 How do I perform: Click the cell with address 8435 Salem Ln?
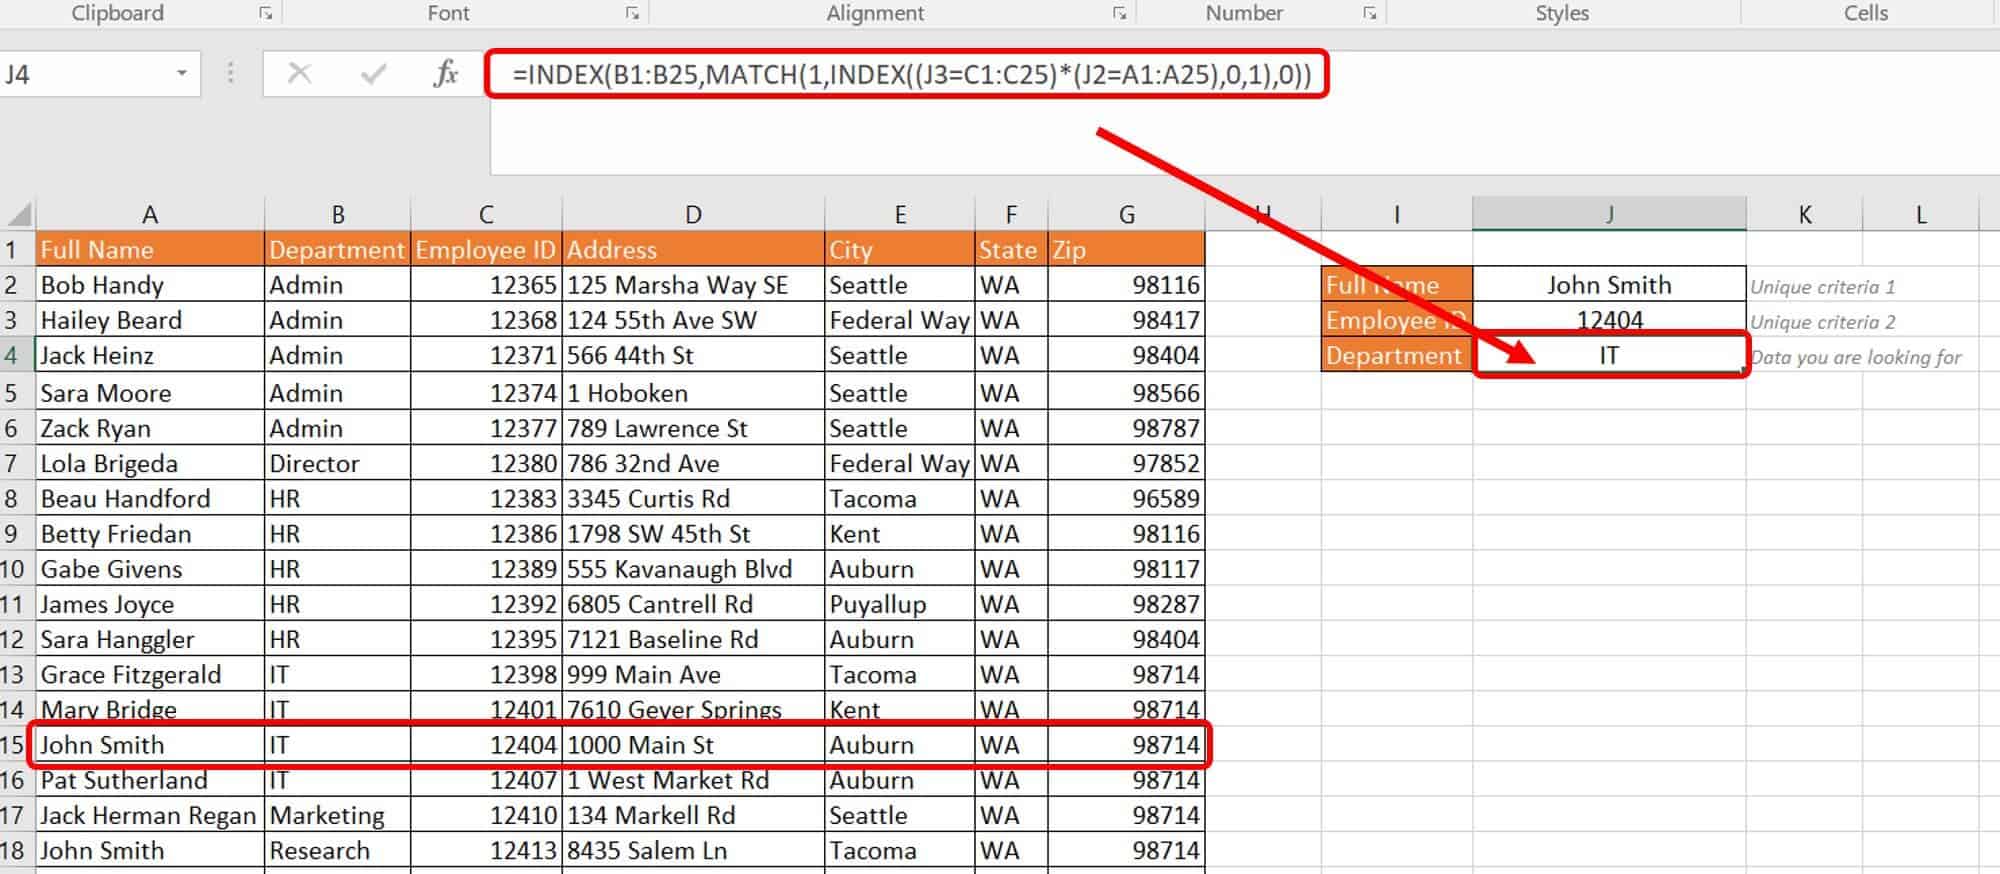[x=693, y=851]
